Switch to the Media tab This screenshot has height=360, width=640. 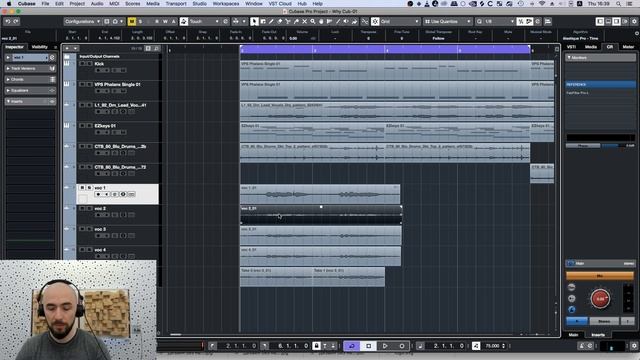pyautogui.click(x=591, y=47)
